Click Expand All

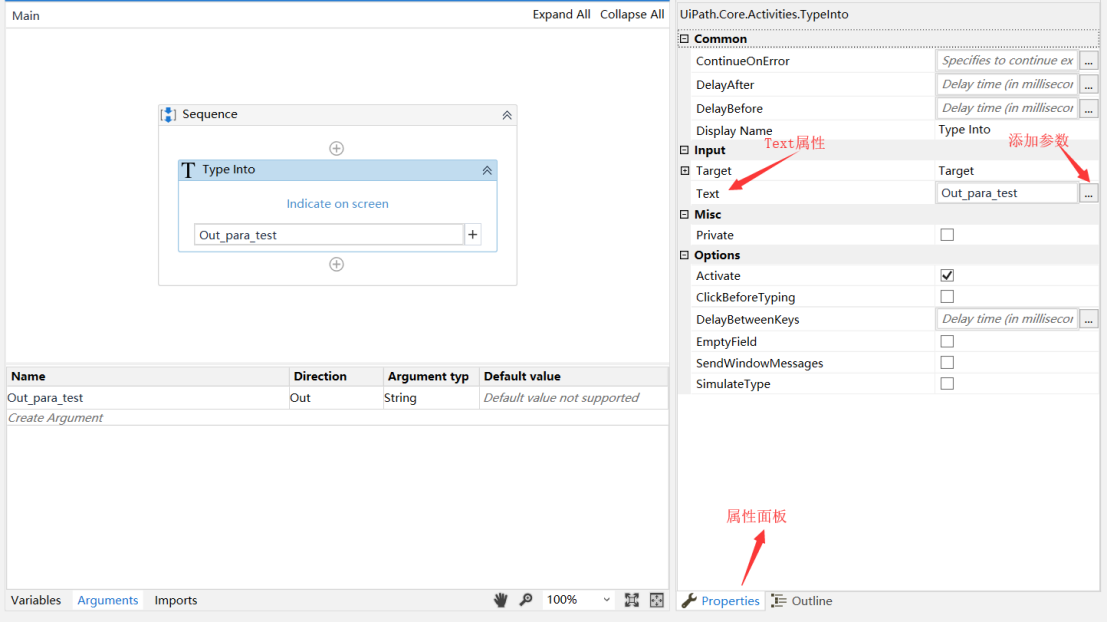[x=561, y=14]
